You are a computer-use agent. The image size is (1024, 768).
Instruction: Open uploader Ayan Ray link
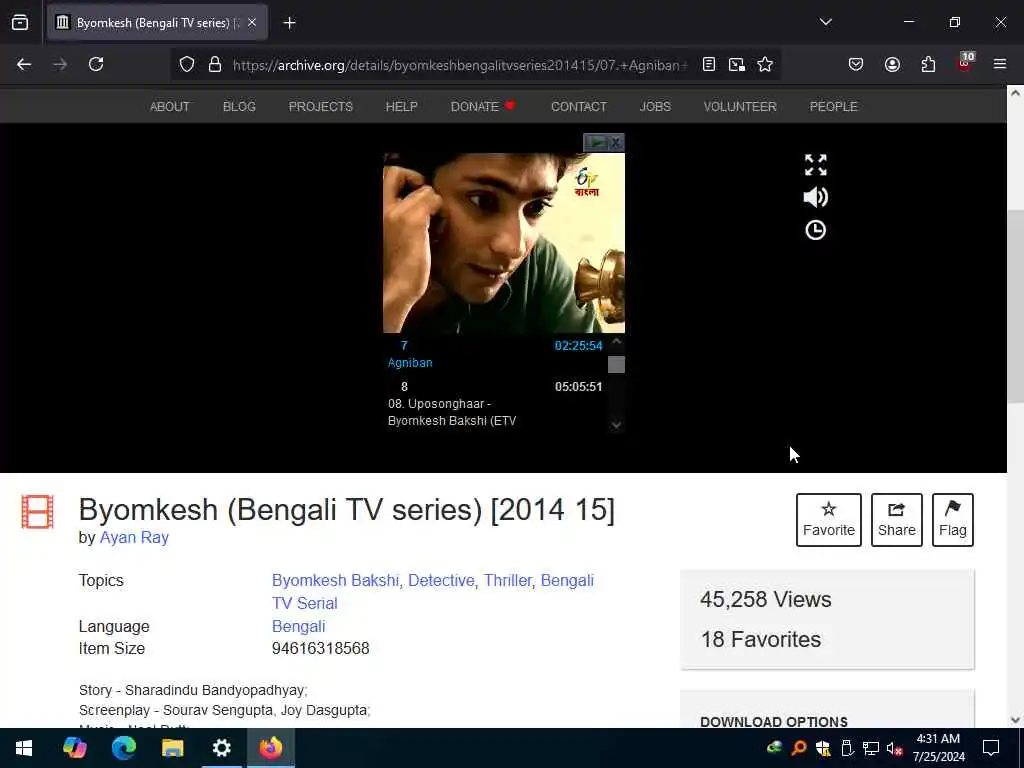134,537
